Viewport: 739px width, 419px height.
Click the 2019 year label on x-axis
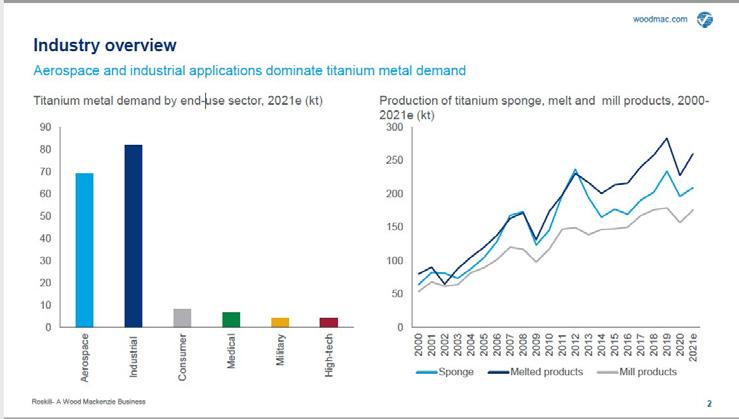click(x=666, y=345)
